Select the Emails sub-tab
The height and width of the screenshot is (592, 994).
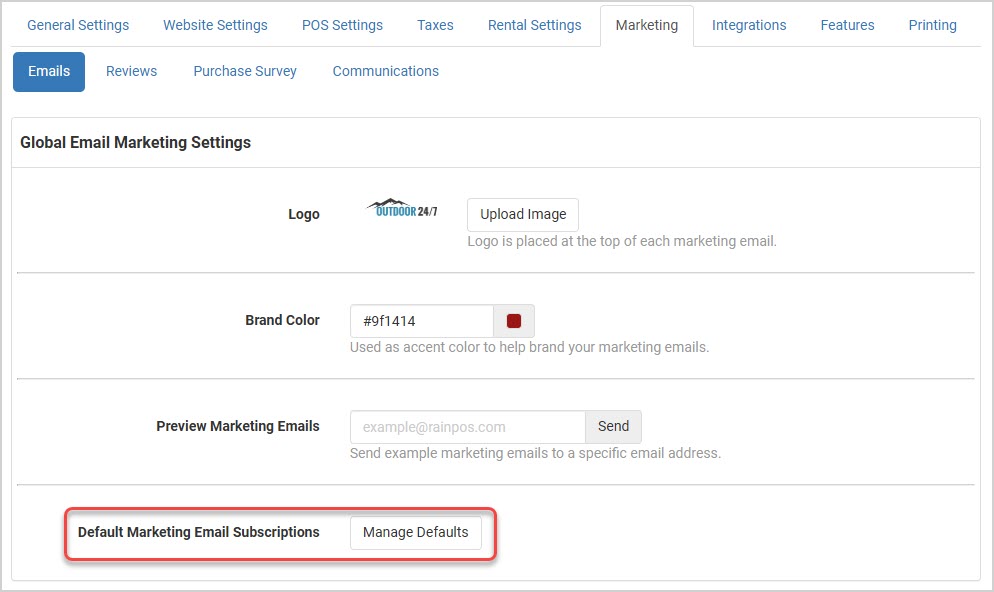(x=49, y=72)
